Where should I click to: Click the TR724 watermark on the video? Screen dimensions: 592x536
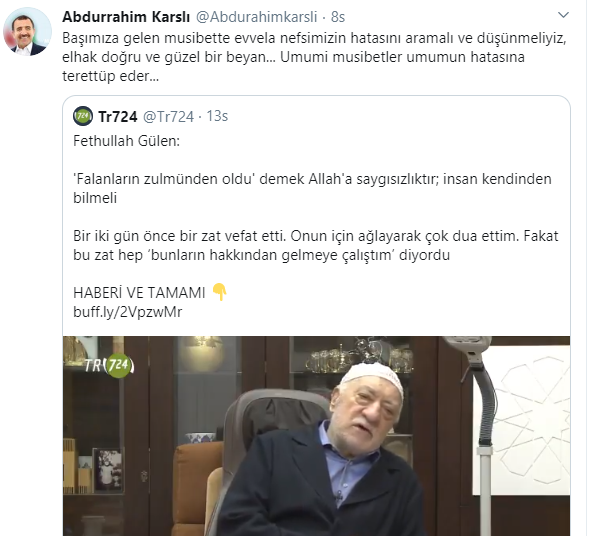(x=109, y=365)
